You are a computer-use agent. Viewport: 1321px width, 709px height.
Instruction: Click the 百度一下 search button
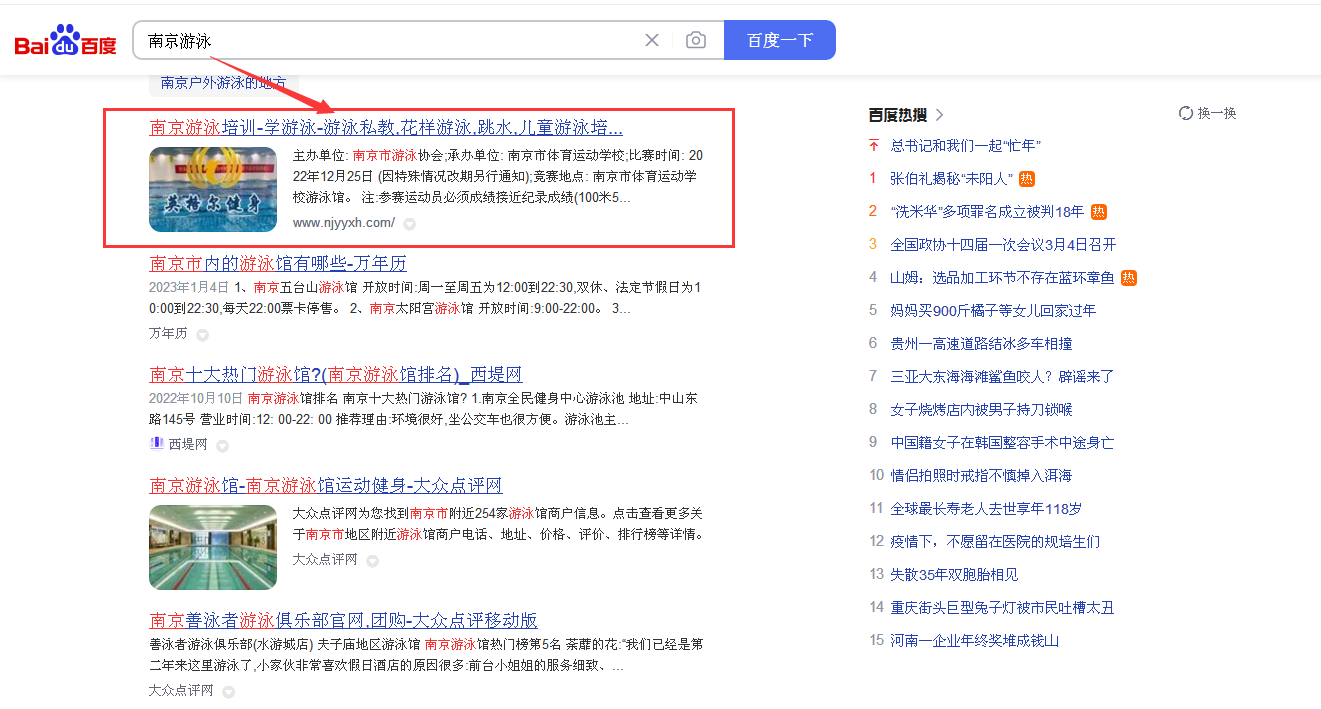pos(780,40)
